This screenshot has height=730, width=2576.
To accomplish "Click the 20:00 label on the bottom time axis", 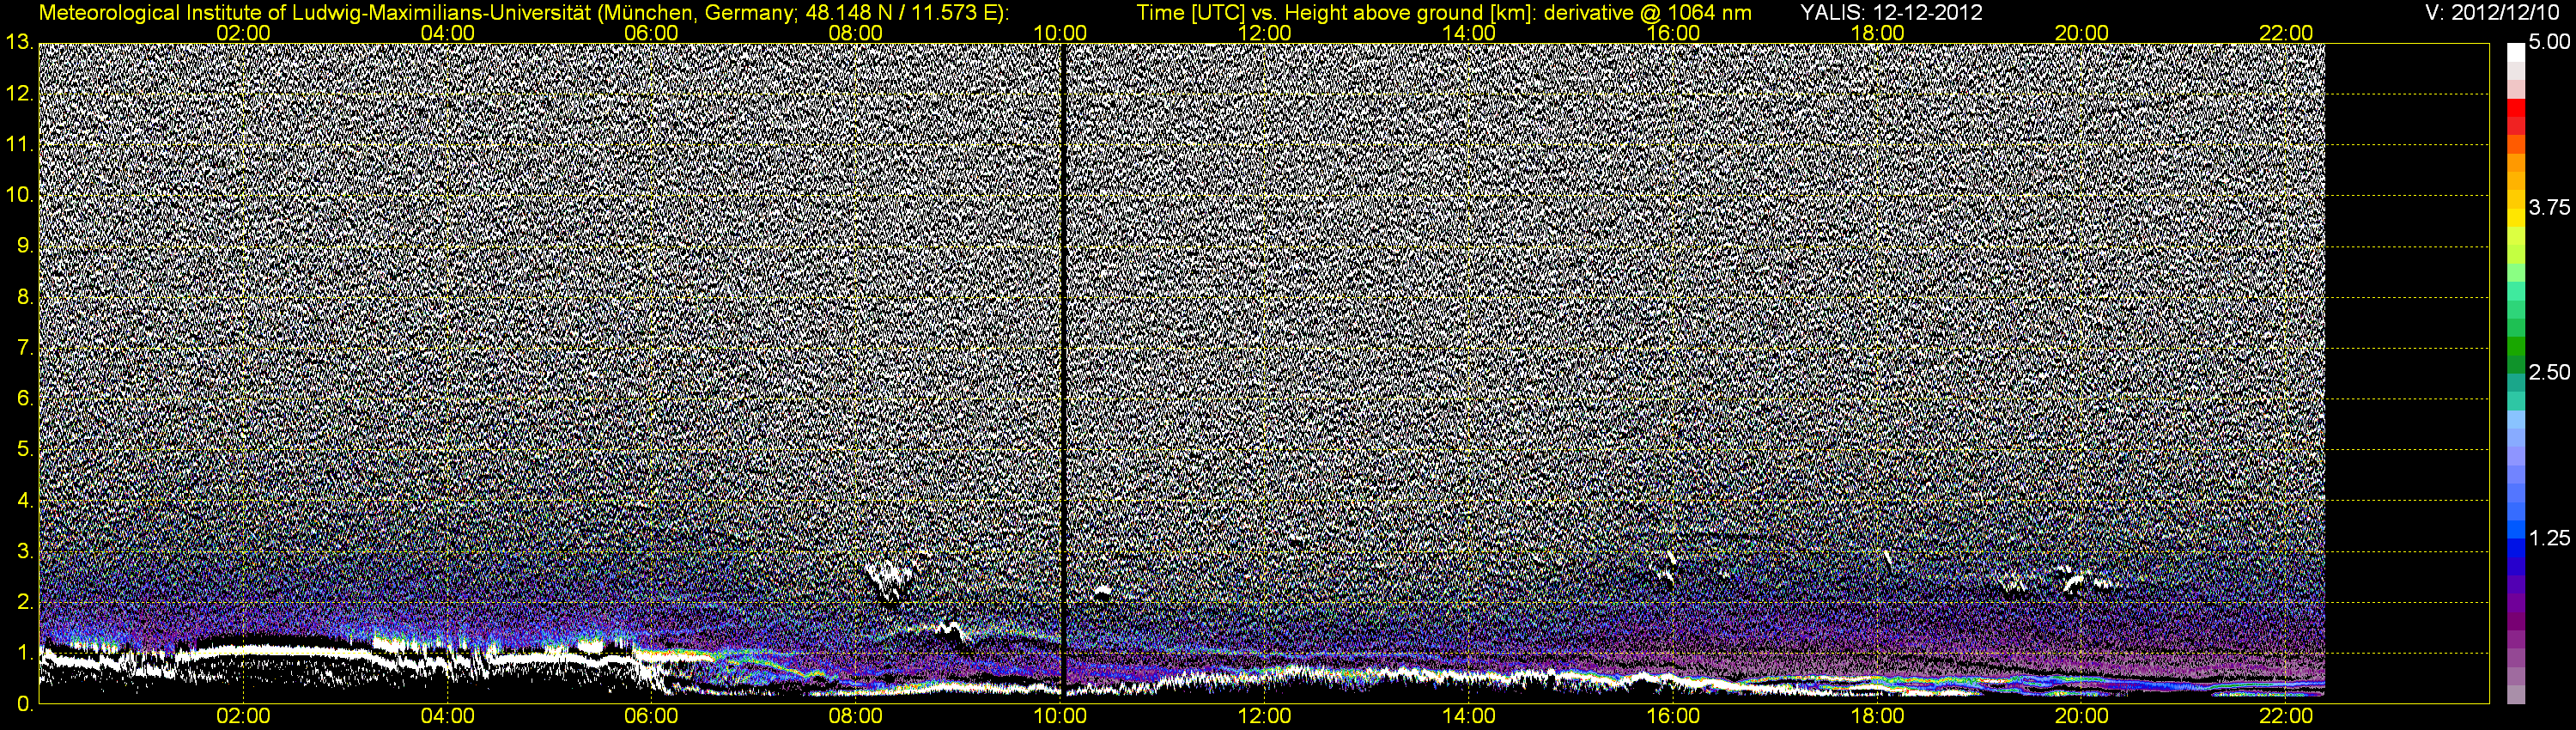I will (2082, 716).
